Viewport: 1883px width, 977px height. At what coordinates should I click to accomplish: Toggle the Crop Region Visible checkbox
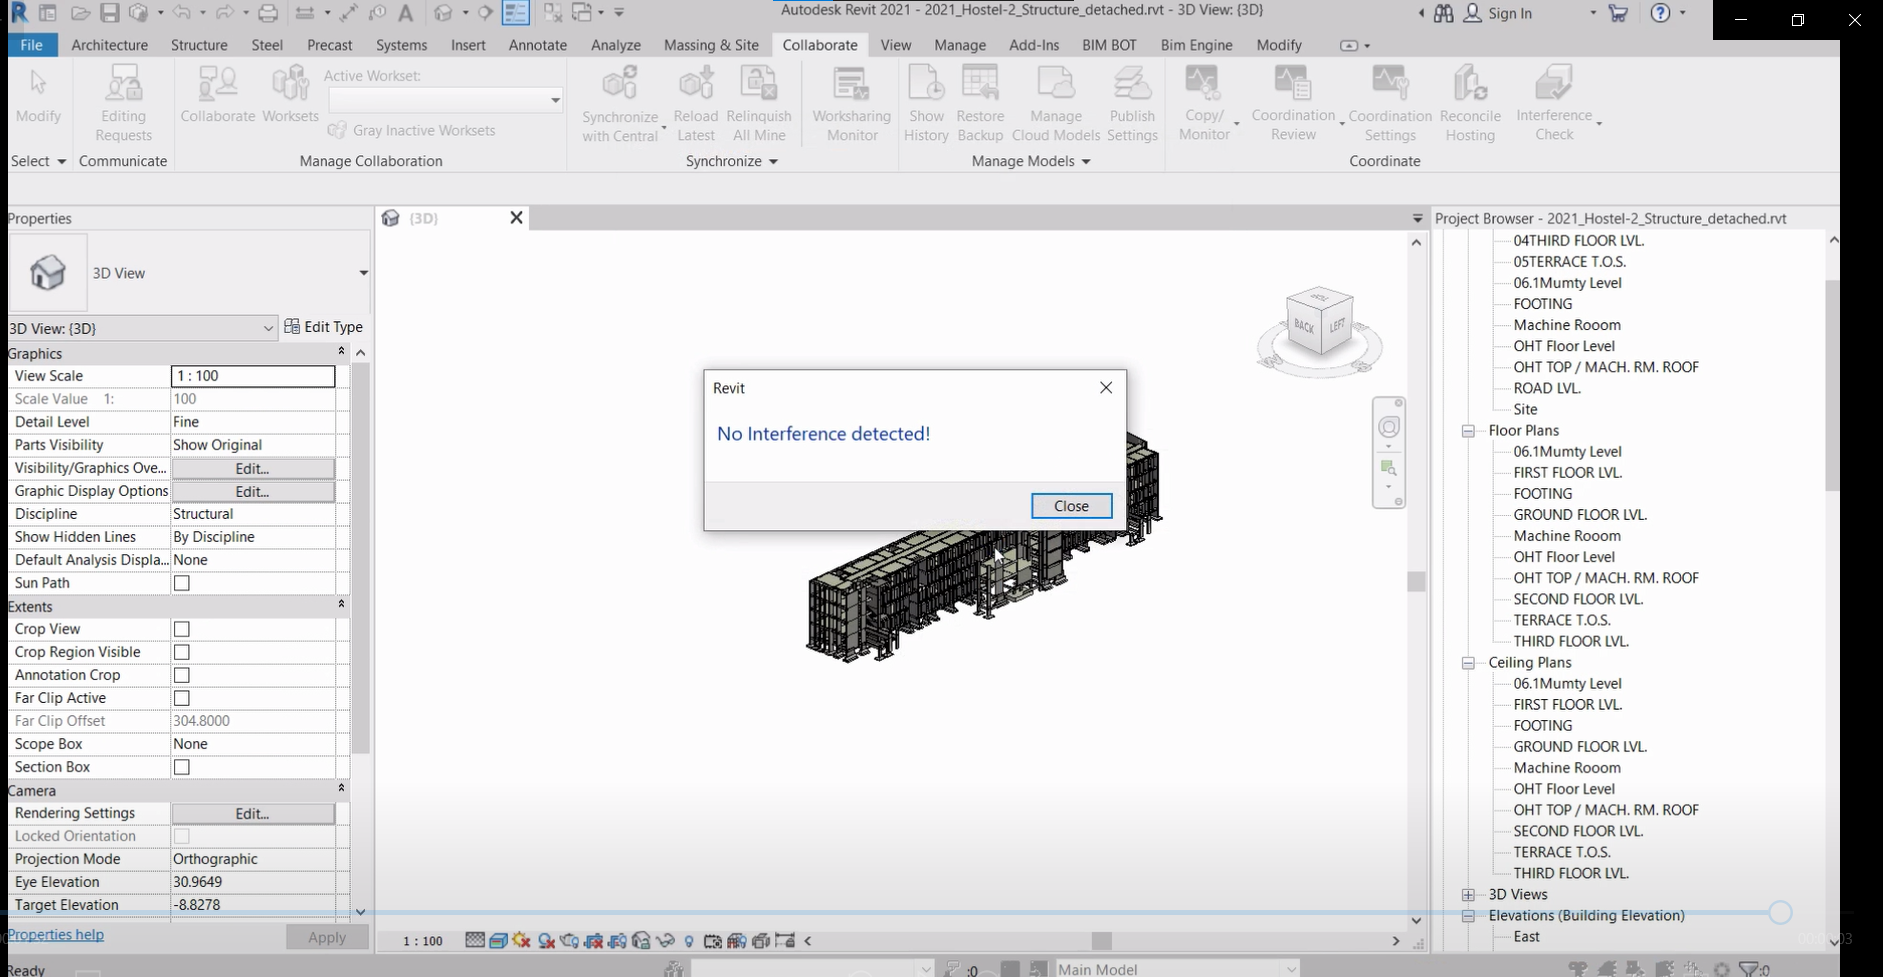click(182, 652)
